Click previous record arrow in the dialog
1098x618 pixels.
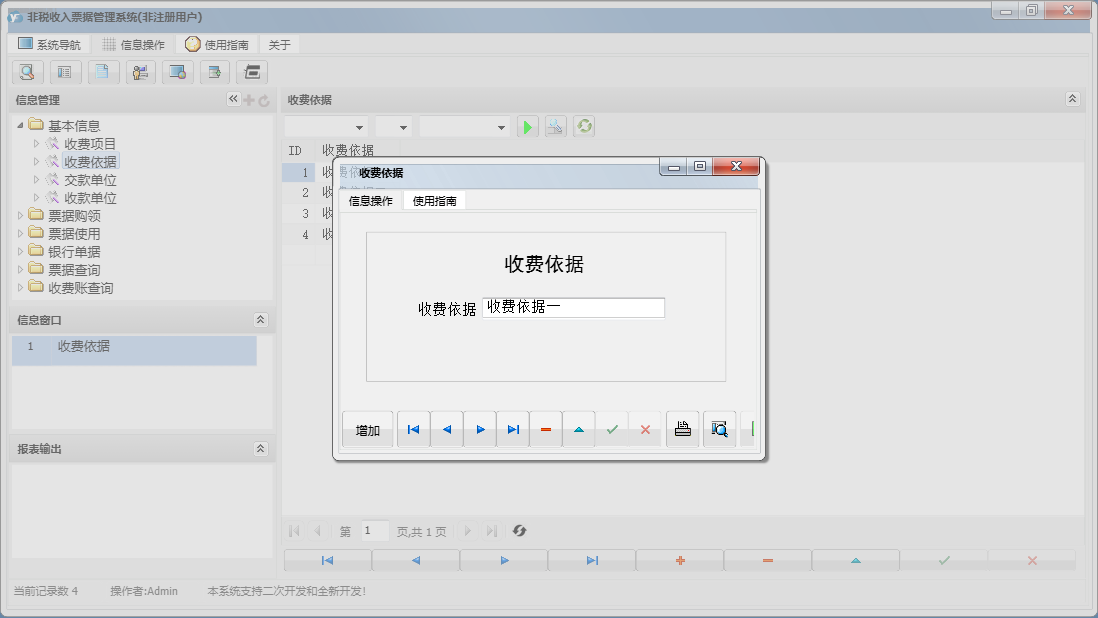(x=447, y=429)
